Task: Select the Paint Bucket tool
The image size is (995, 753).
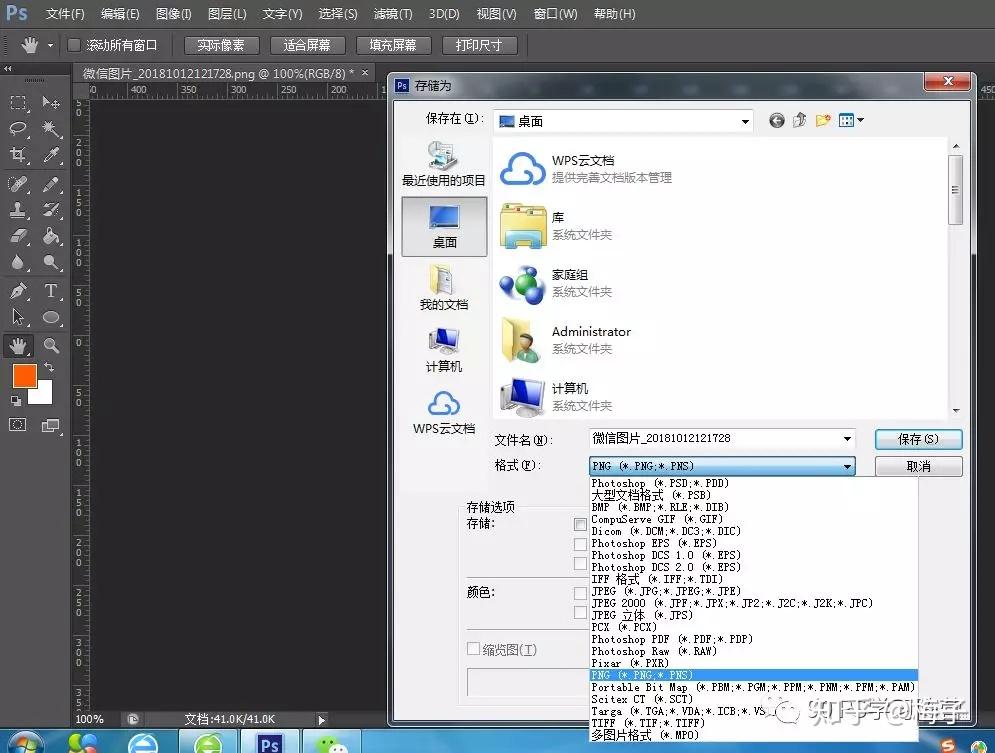Action: [x=51, y=236]
